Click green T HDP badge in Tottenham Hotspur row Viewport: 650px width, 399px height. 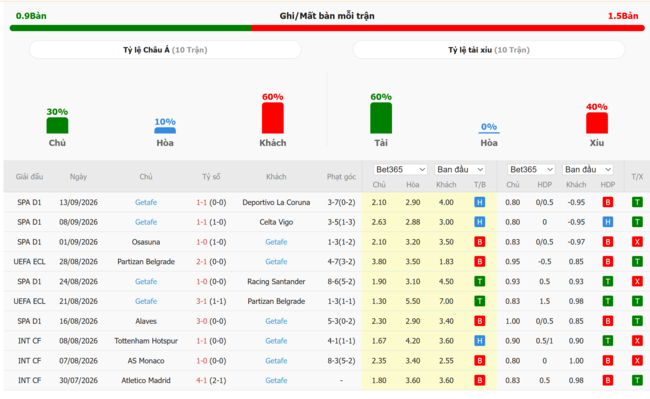click(608, 341)
